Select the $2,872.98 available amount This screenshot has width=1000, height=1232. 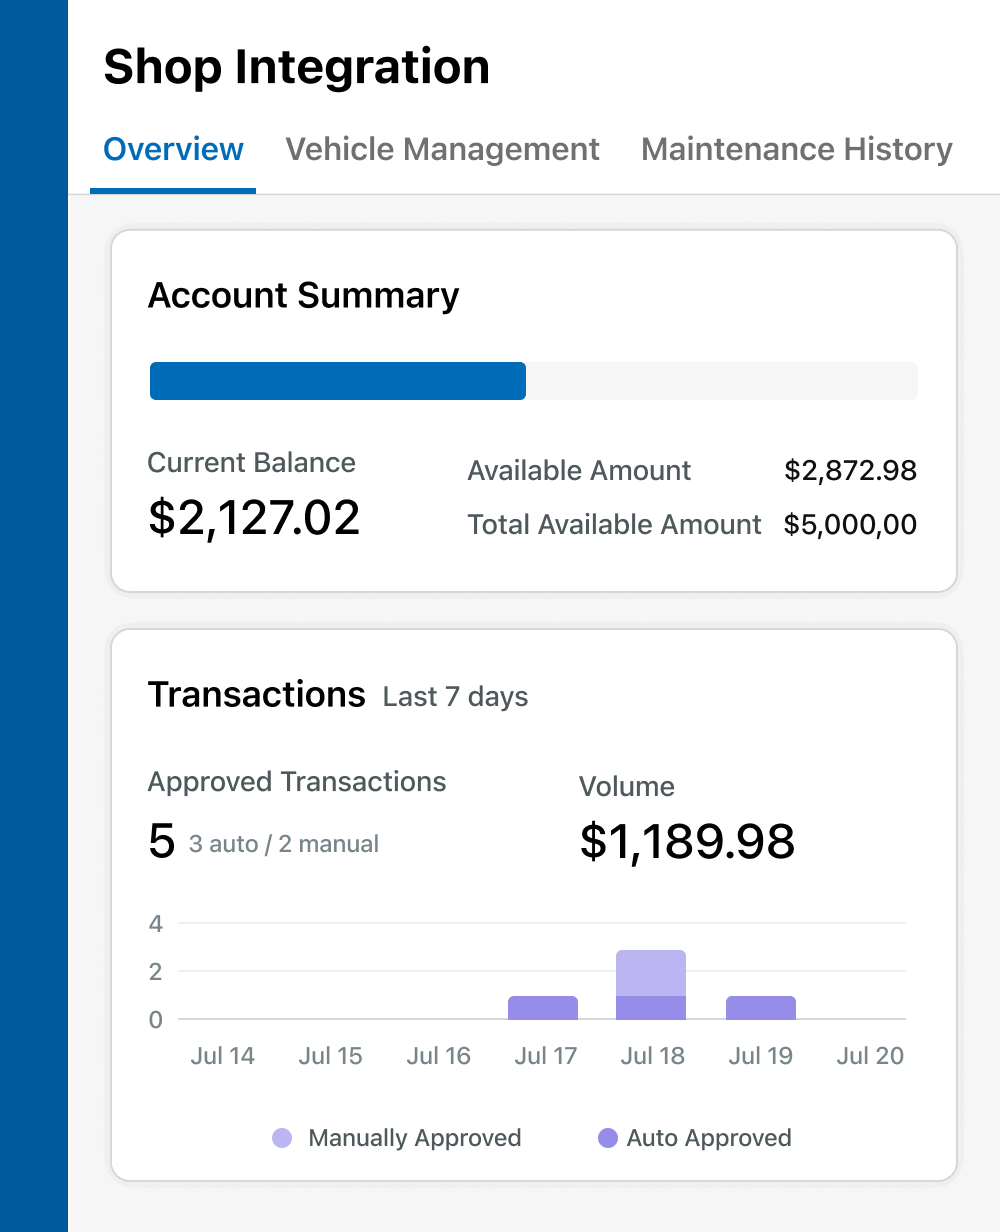click(850, 470)
